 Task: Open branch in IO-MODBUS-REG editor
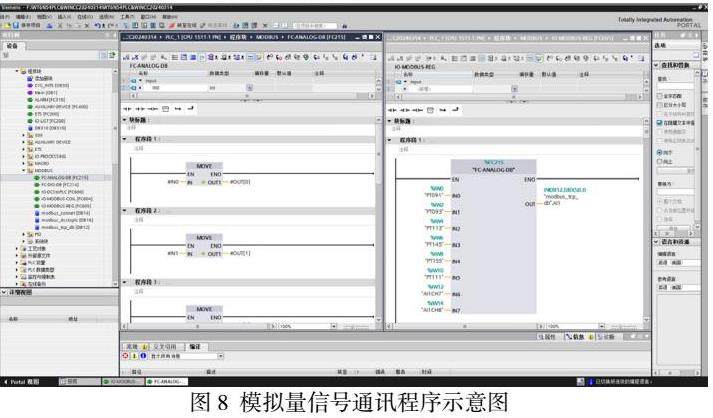[442, 110]
